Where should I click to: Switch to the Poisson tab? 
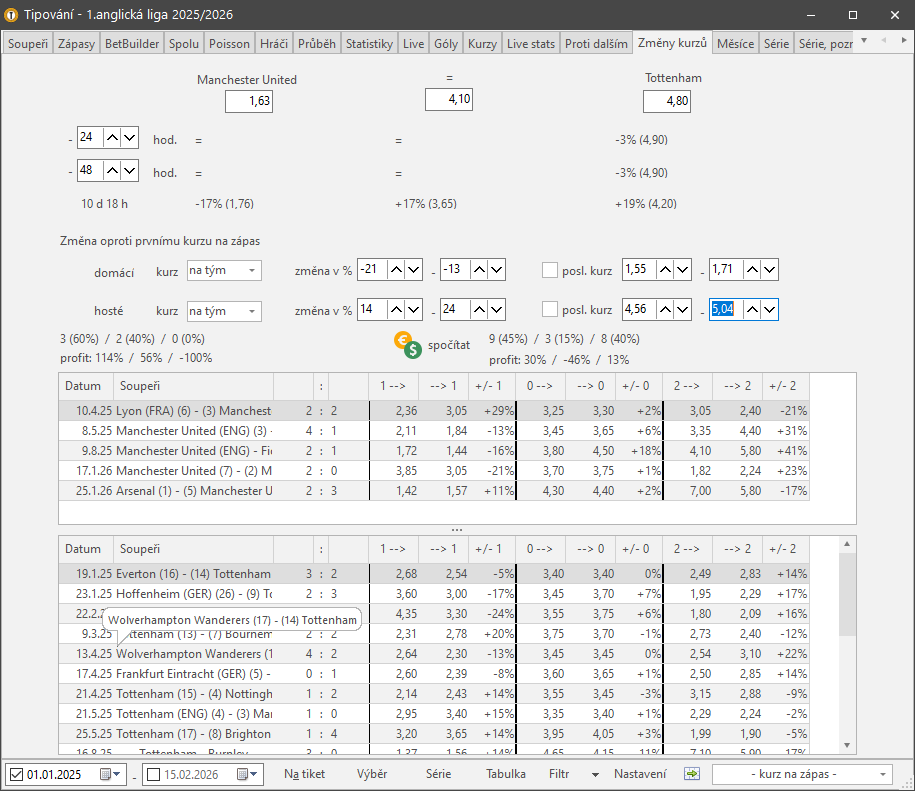coord(230,44)
